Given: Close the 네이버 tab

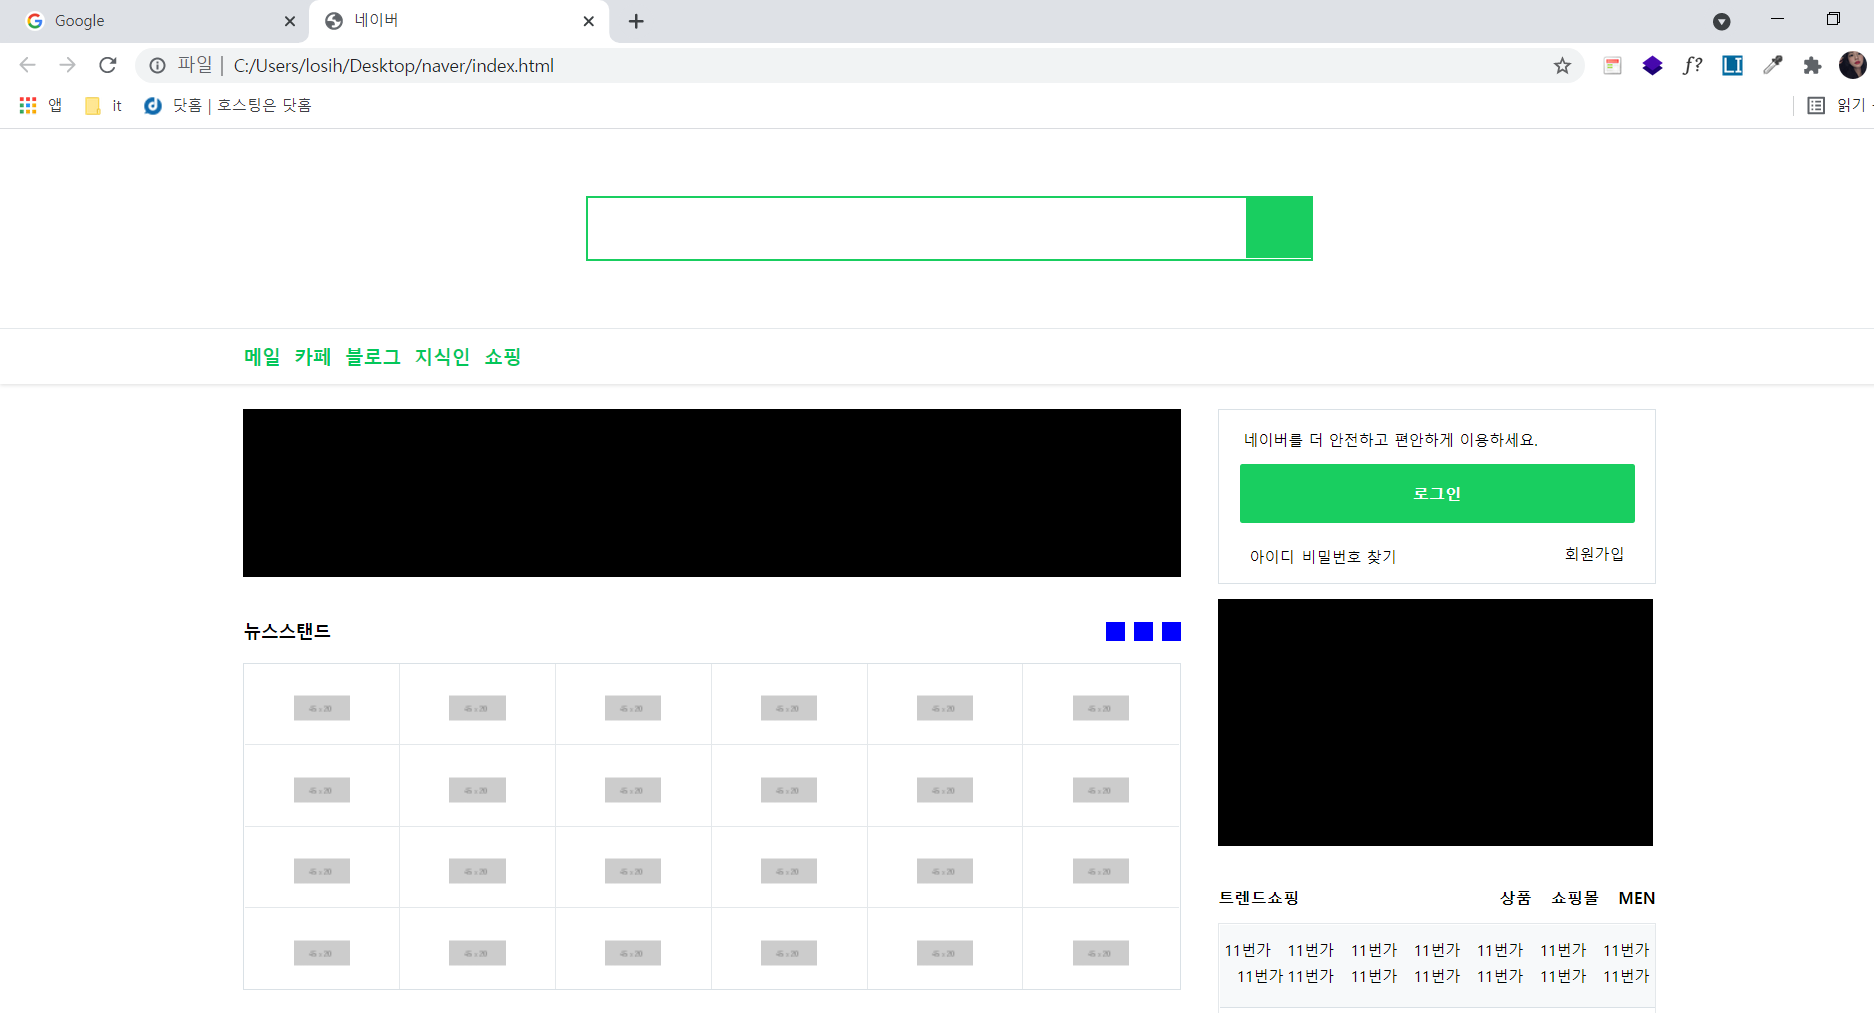Looking at the screenshot, I should (588, 21).
